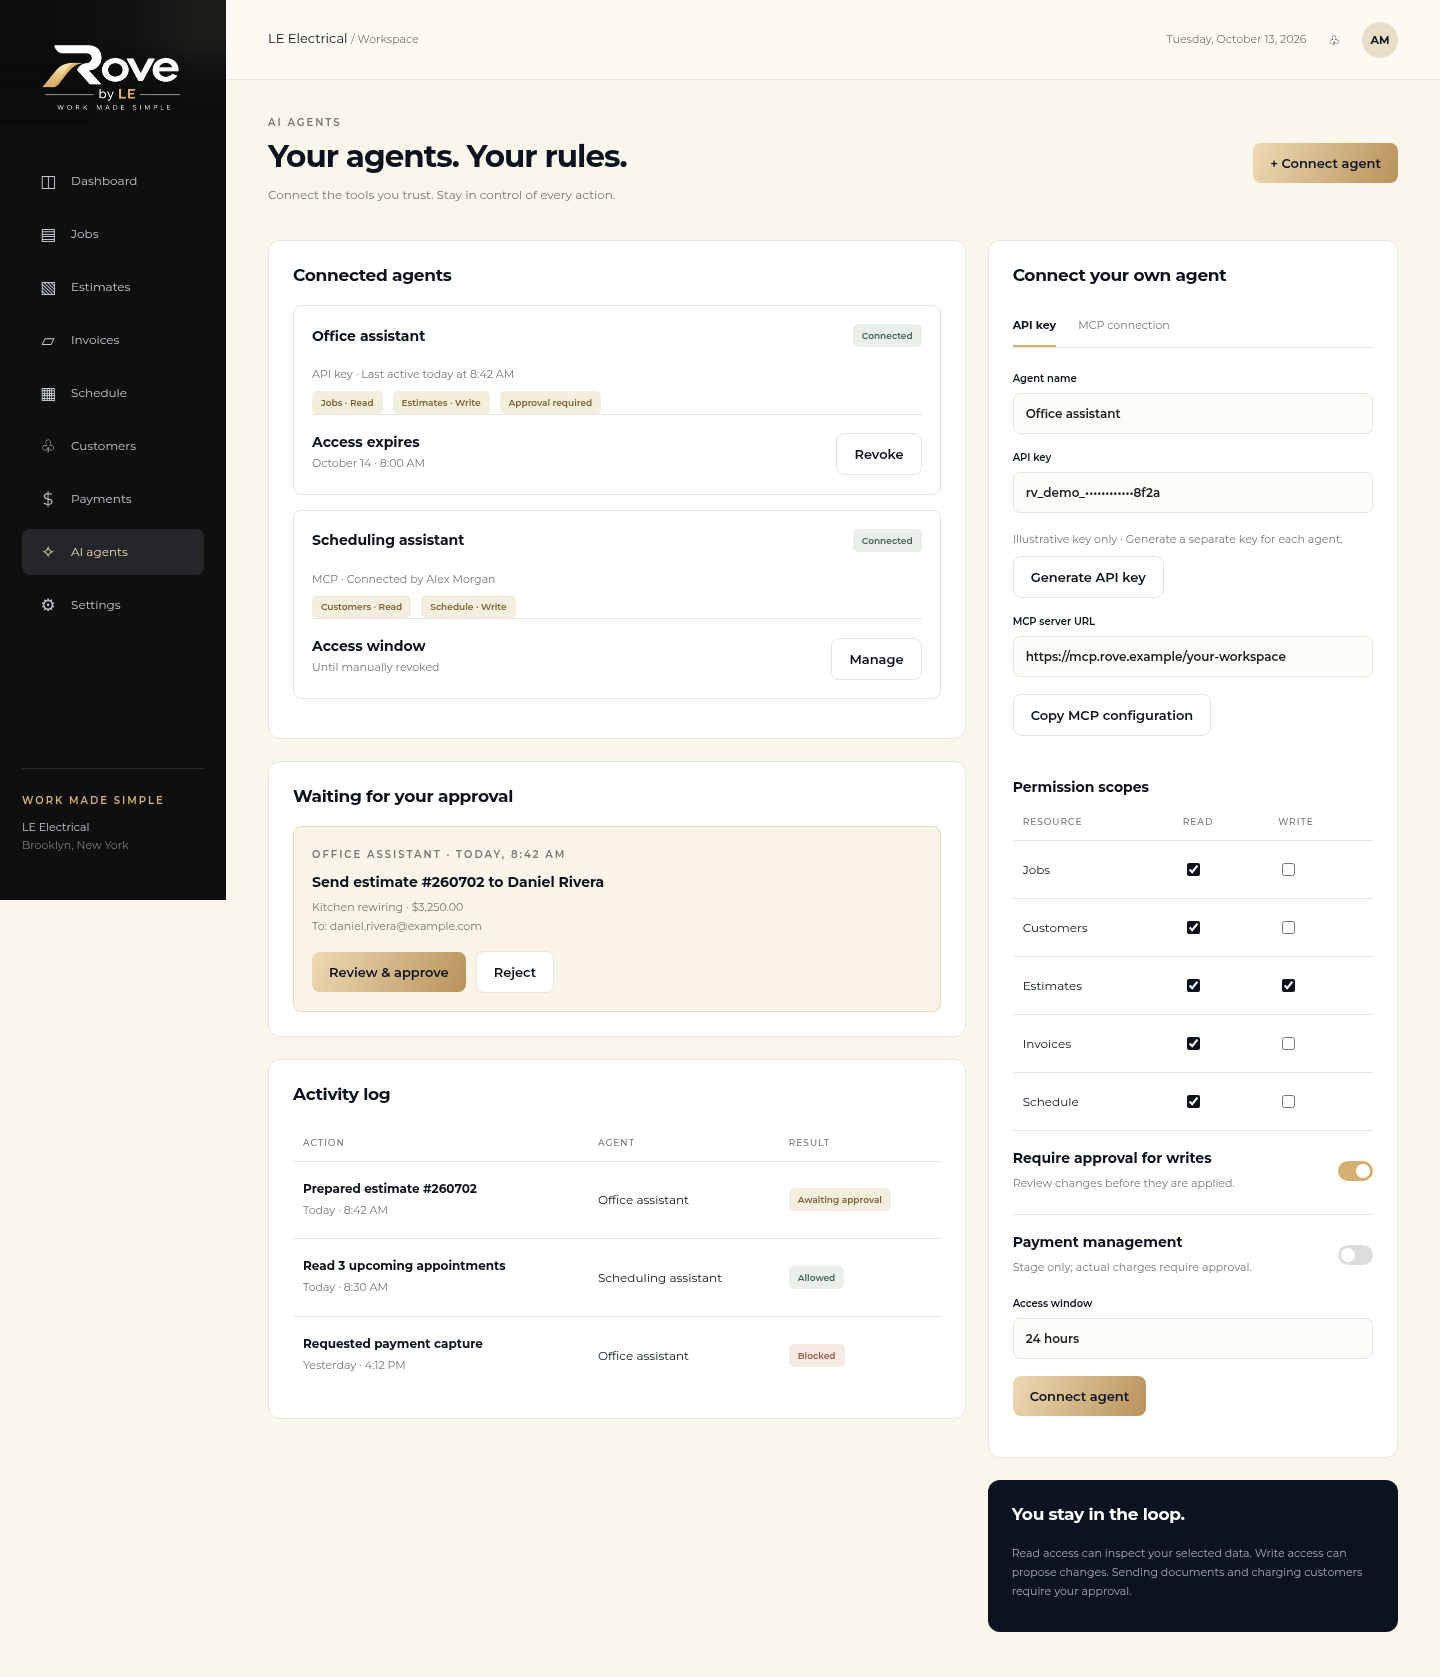This screenshot has width=1440, height=1677.
Task: Turn off Require approval for writes
Action: (1355, 1171)
